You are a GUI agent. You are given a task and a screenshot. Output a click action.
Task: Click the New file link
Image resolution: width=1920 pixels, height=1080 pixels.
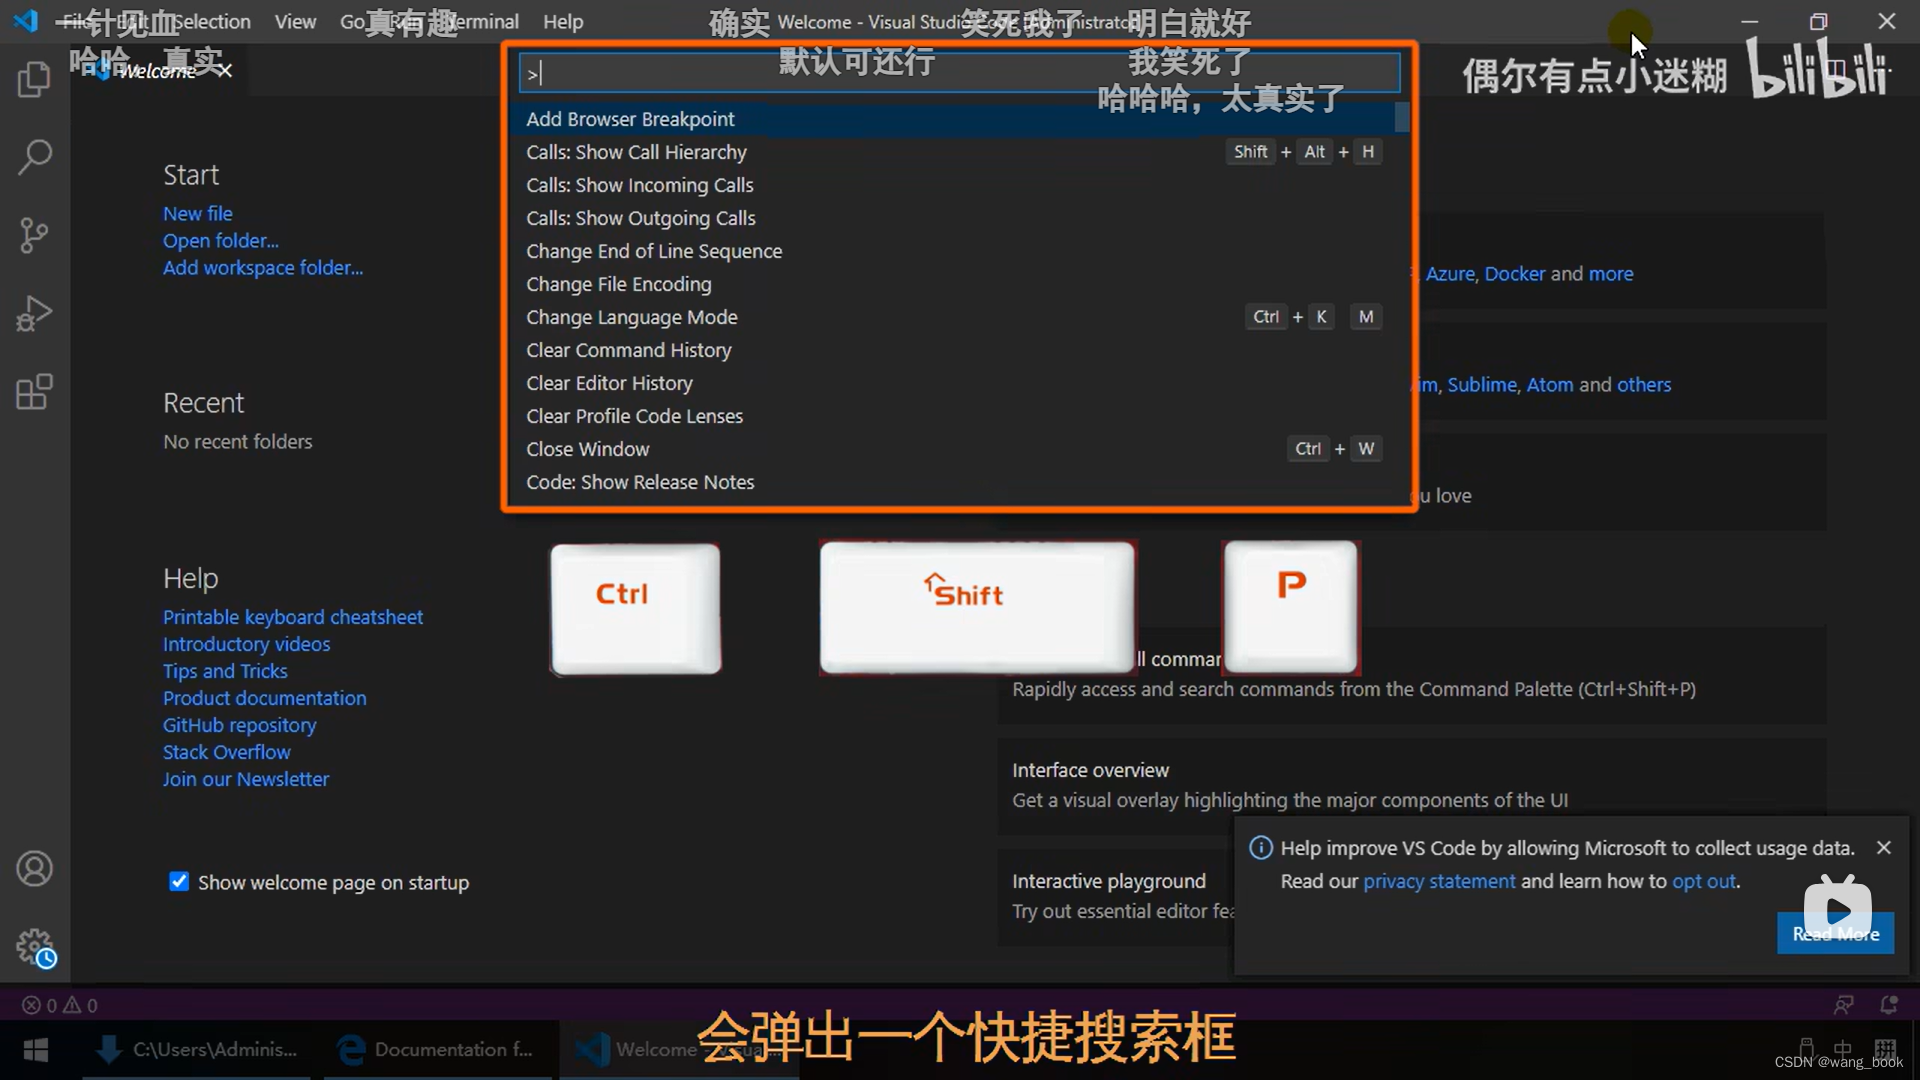coord(197,213)
